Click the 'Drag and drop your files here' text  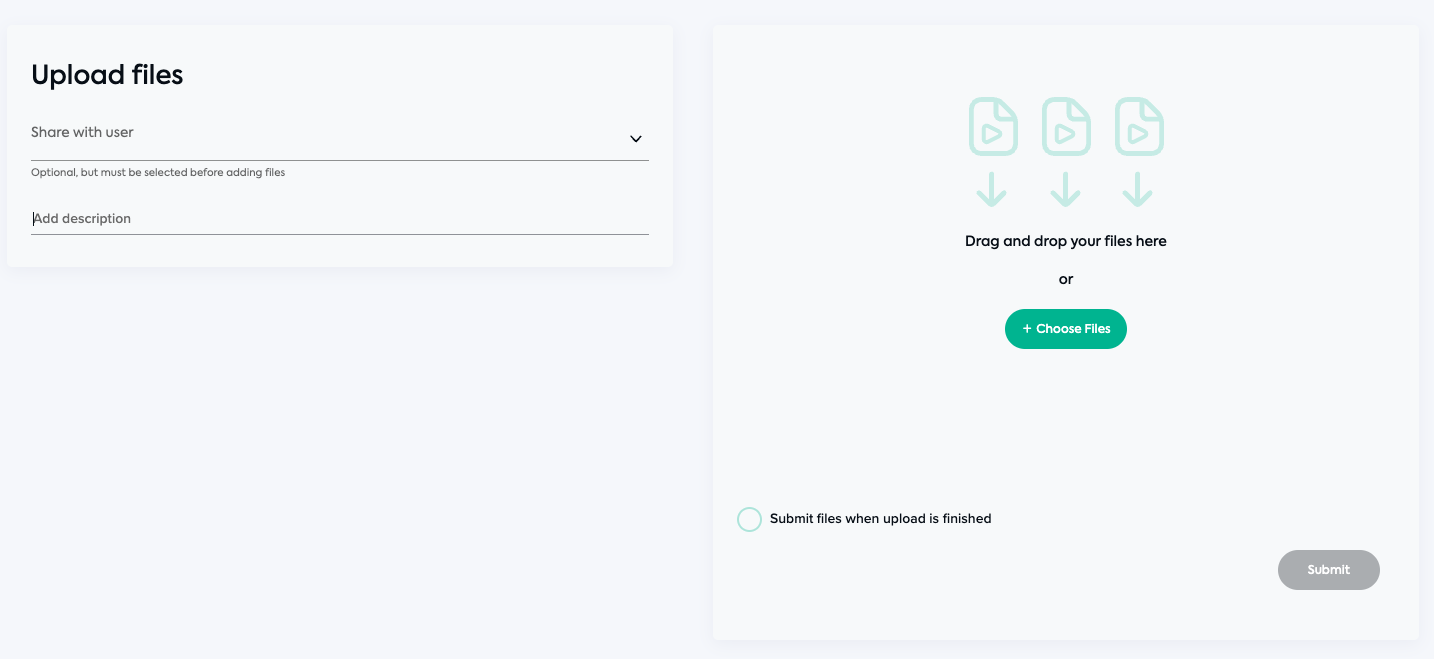tap(1066, 241)
